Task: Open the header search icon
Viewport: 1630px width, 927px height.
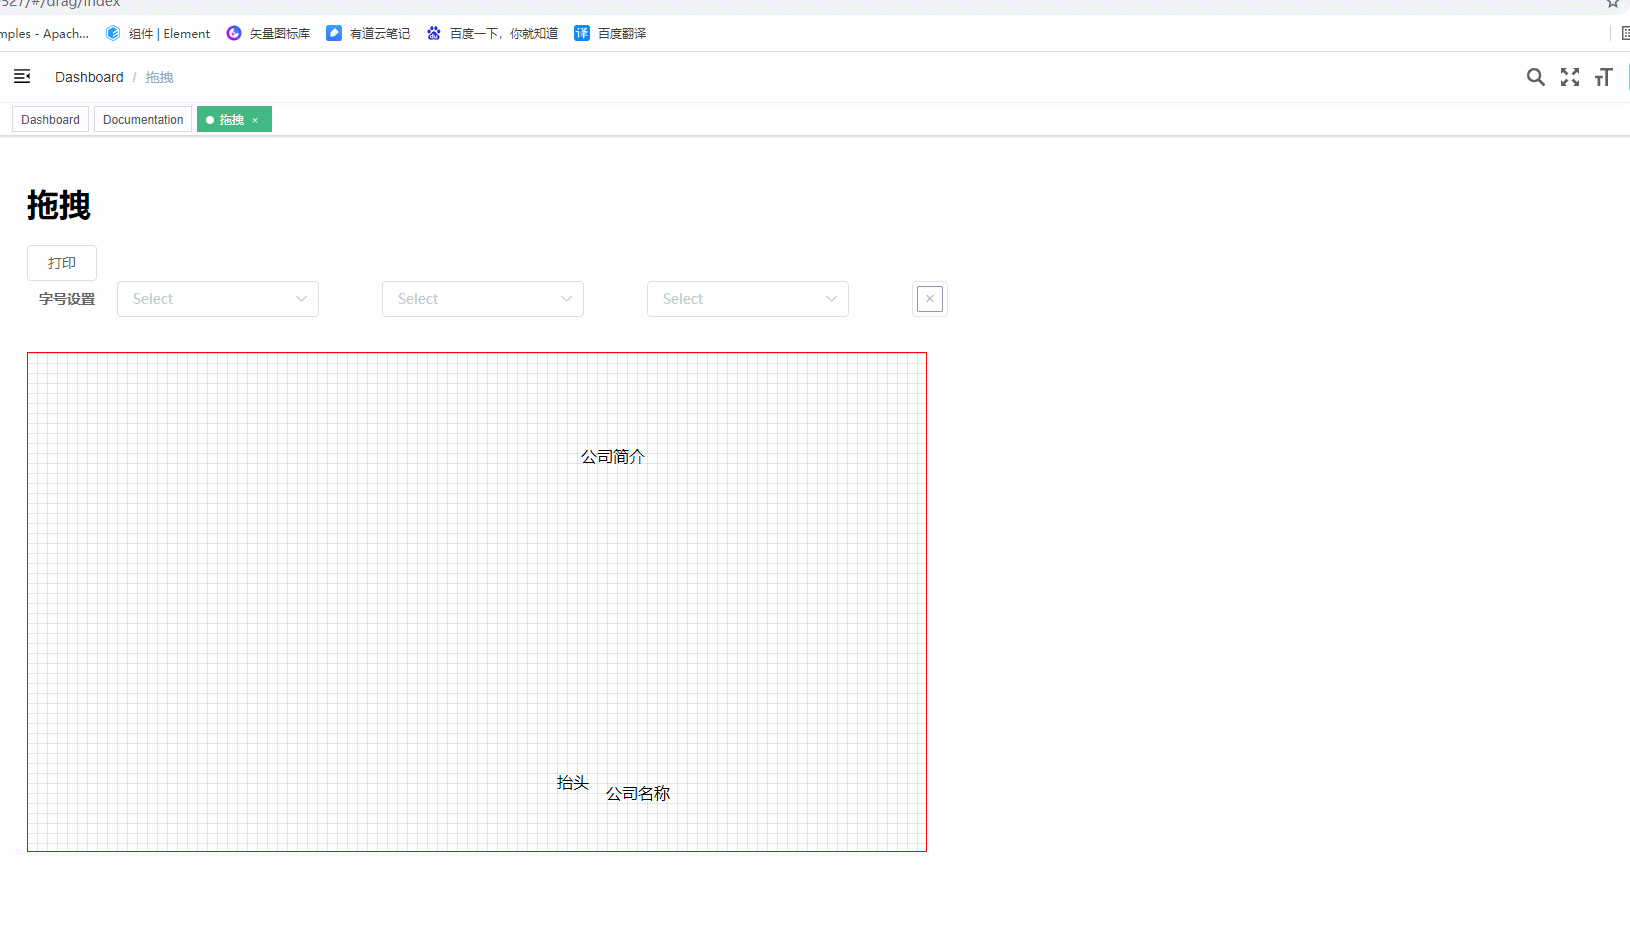Action: [x=1535, y=77]
